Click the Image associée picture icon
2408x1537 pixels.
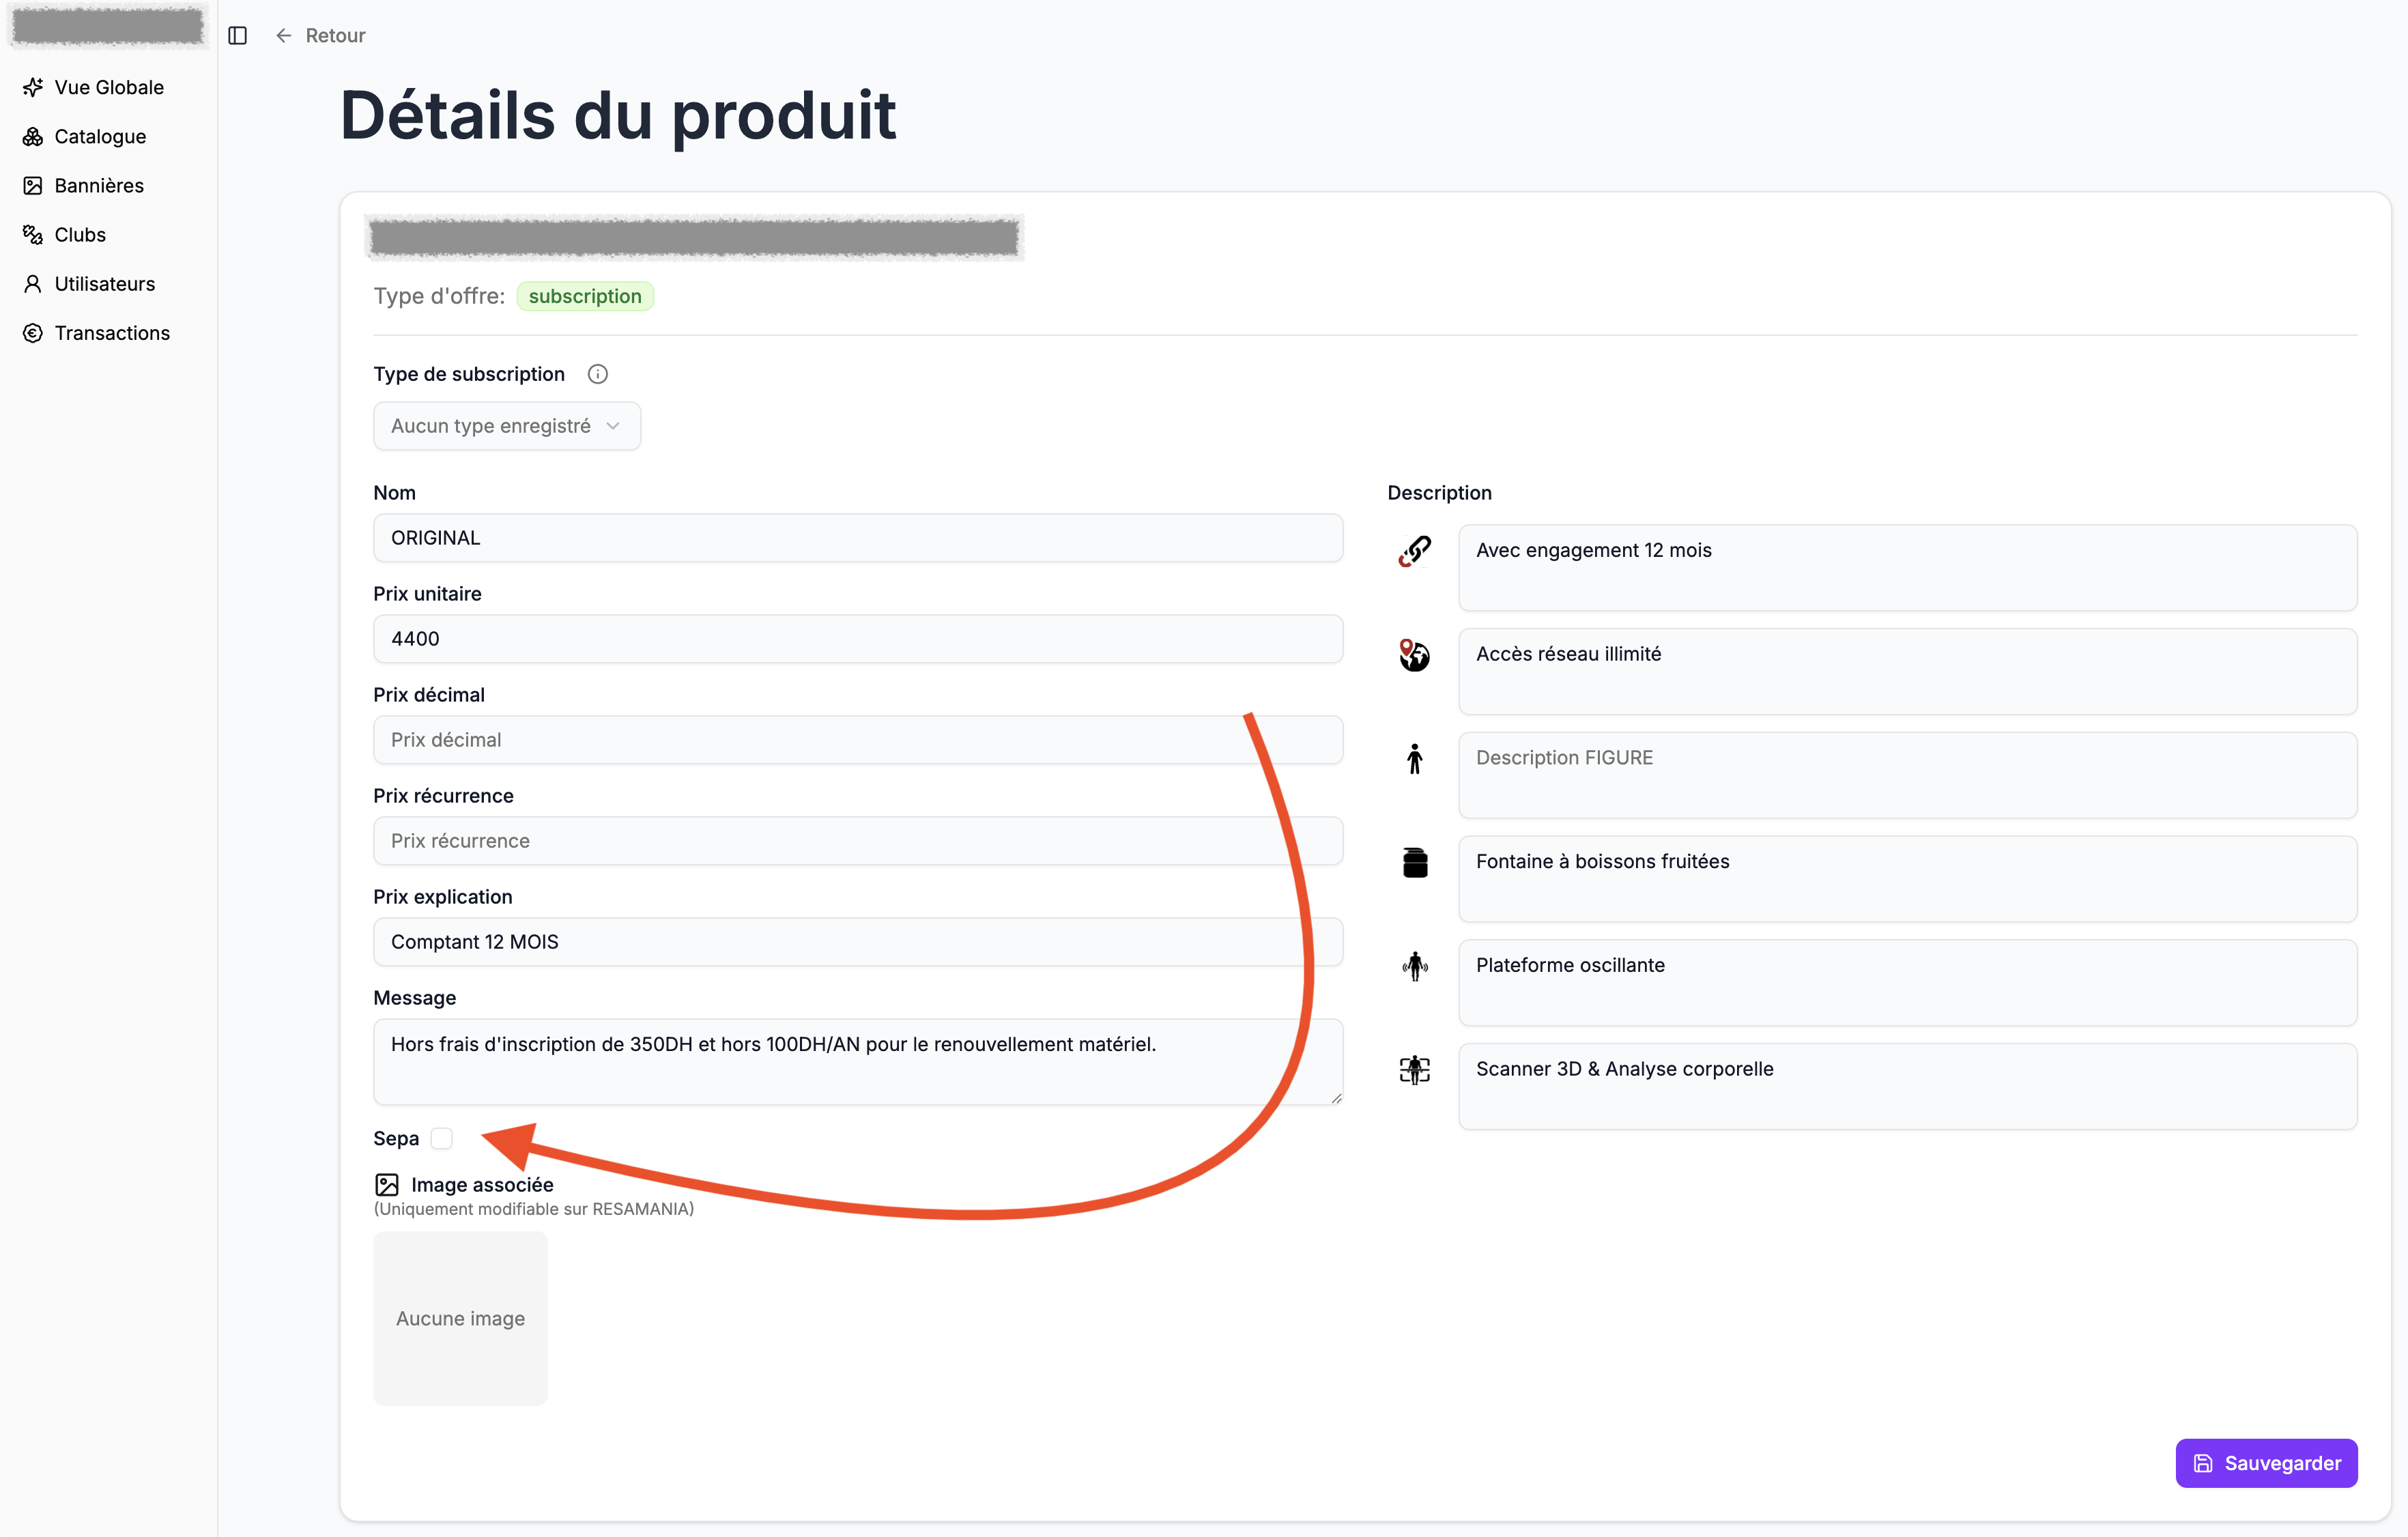pos(387,1185)
